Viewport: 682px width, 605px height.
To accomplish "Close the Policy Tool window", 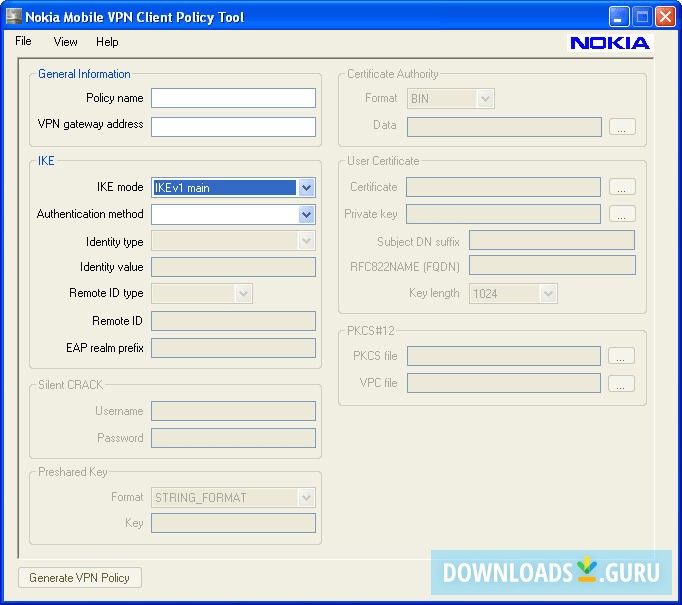I will (665, 17).
